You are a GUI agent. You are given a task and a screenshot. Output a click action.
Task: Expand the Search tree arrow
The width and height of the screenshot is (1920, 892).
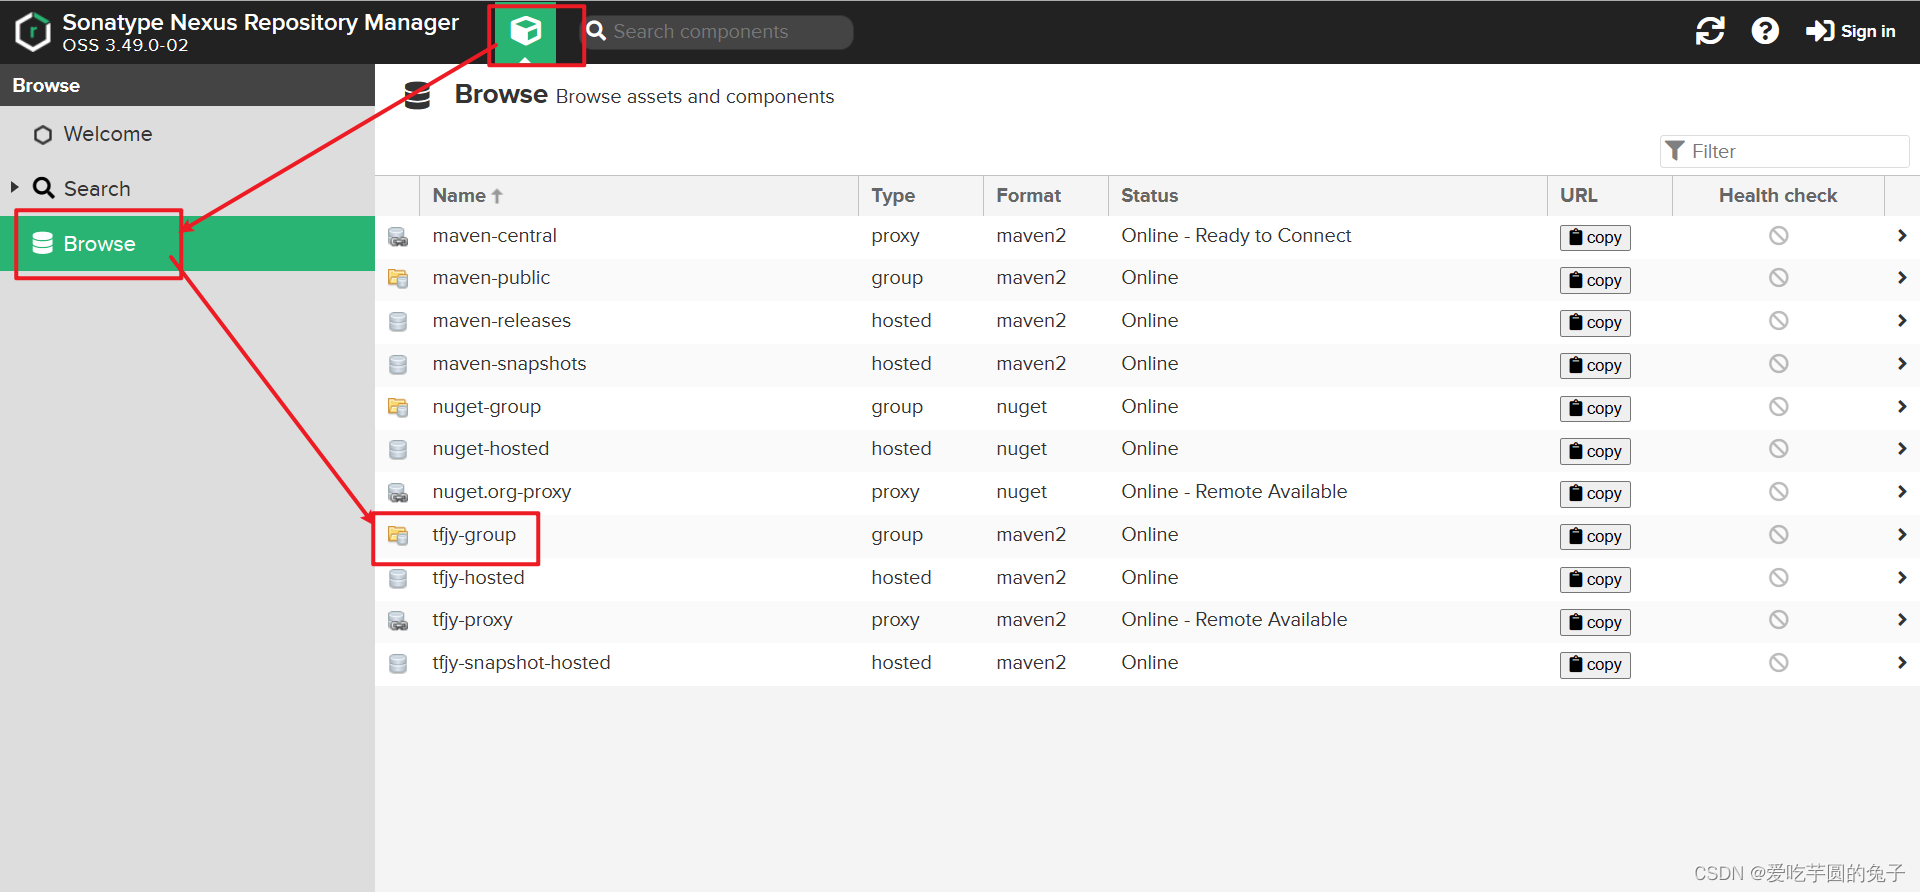point(15,187)
